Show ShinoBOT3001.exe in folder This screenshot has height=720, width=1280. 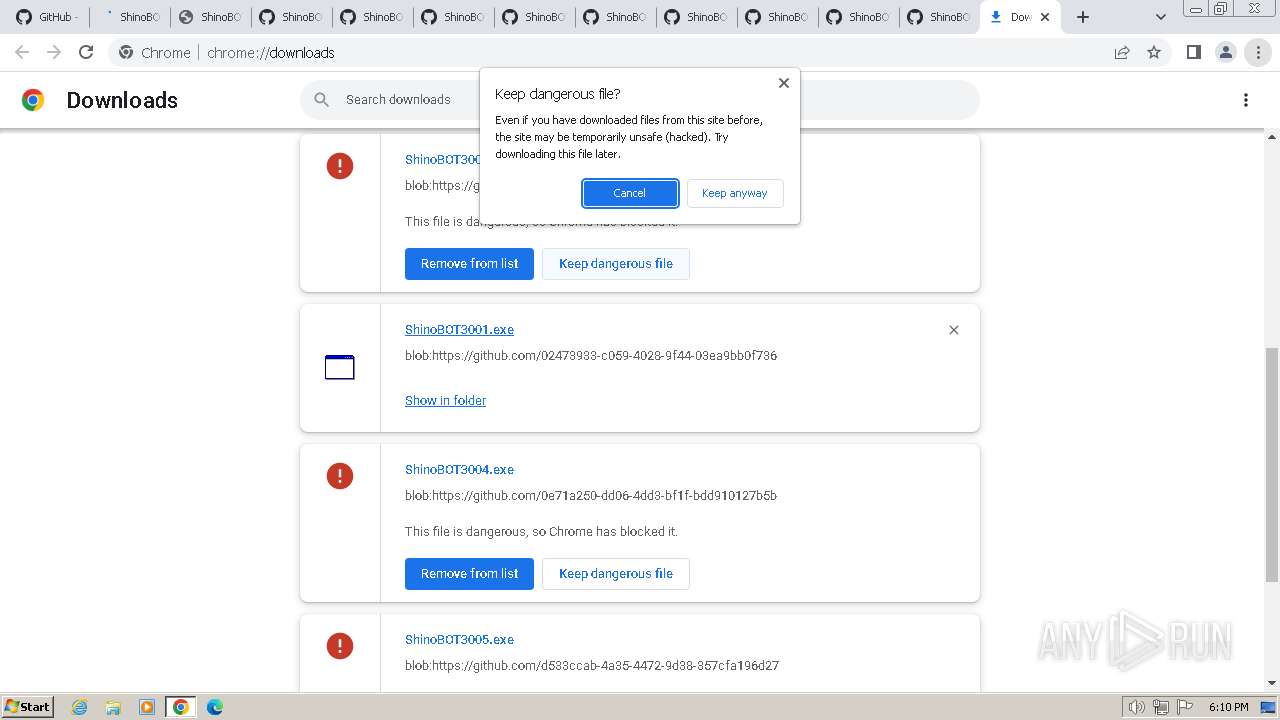[x=445, y=400]
